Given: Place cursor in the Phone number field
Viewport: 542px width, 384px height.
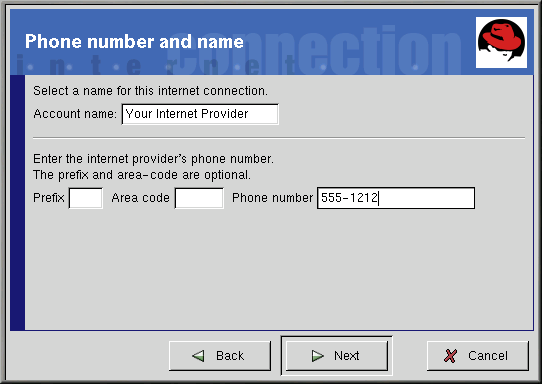Looking at the screenshot, I should [396, 198].
